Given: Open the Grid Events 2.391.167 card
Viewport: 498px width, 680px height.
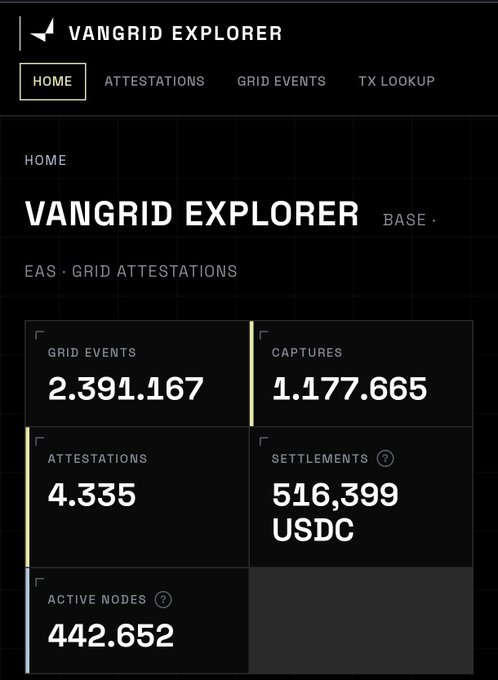Looking at the screenshot, I should coord(137,373).
